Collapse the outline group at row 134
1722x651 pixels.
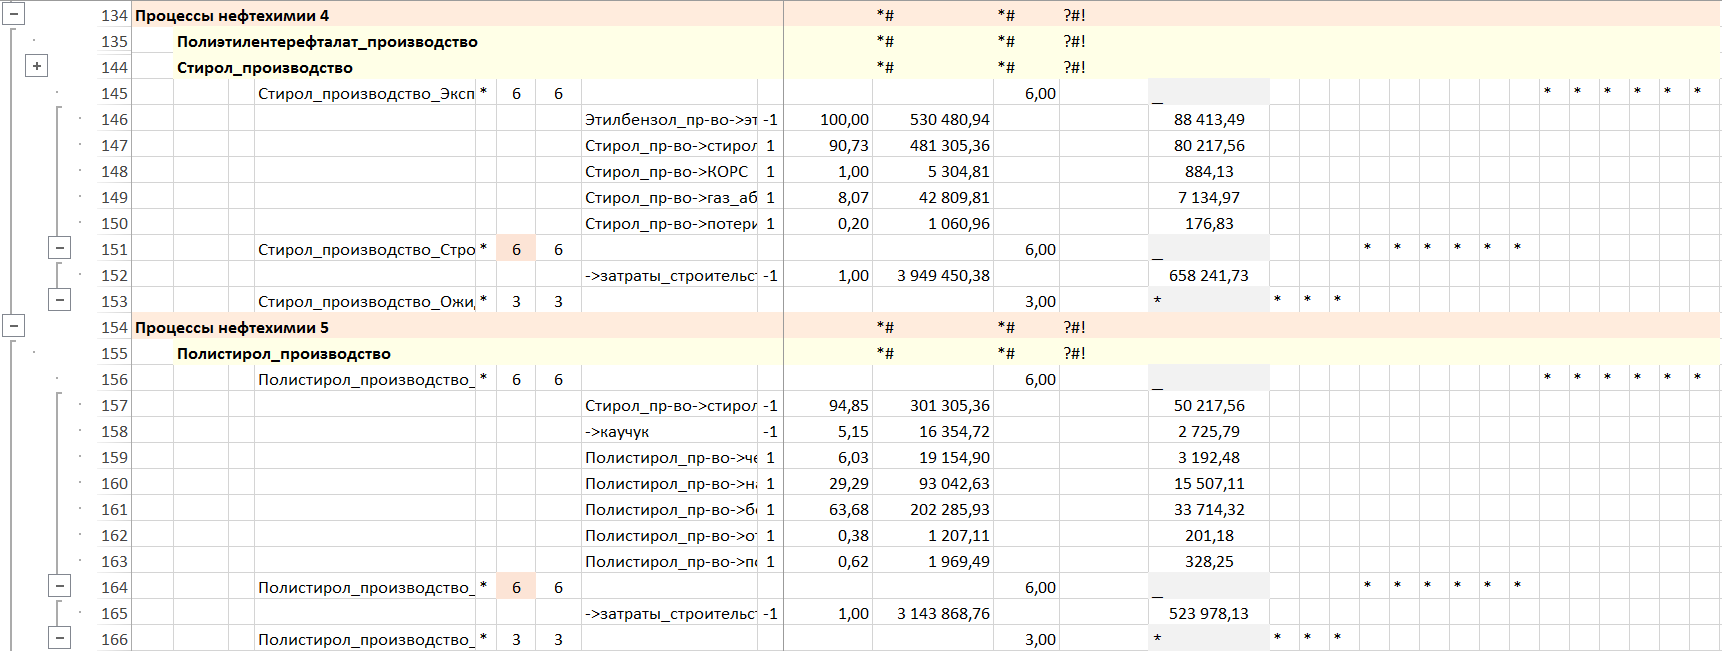click(x=14, y=14)
